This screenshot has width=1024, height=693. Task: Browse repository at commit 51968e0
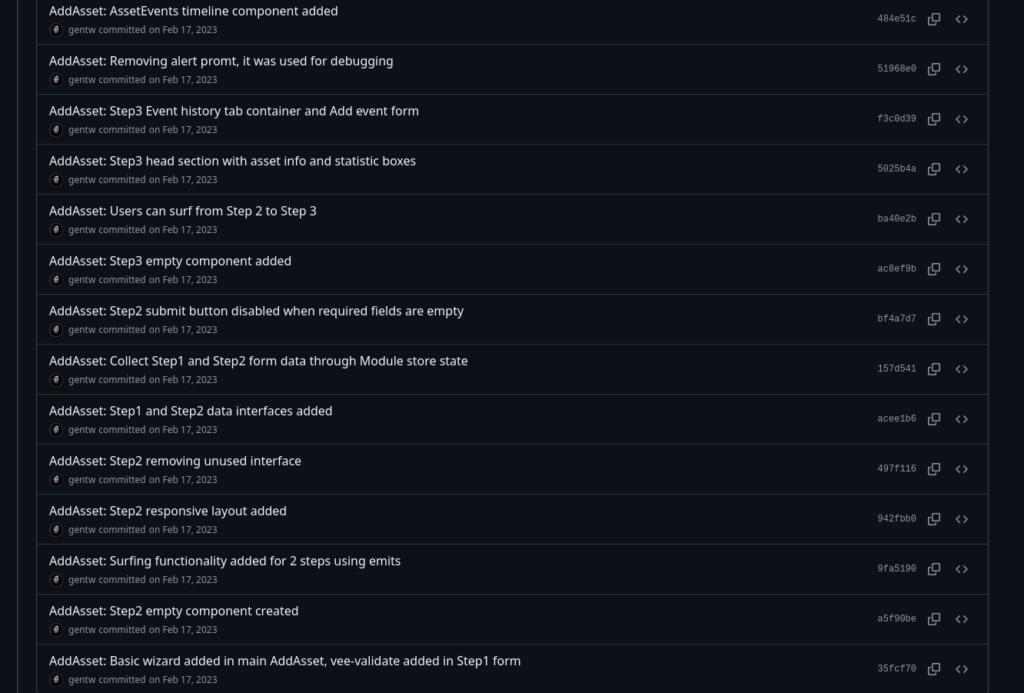(961, 69)
